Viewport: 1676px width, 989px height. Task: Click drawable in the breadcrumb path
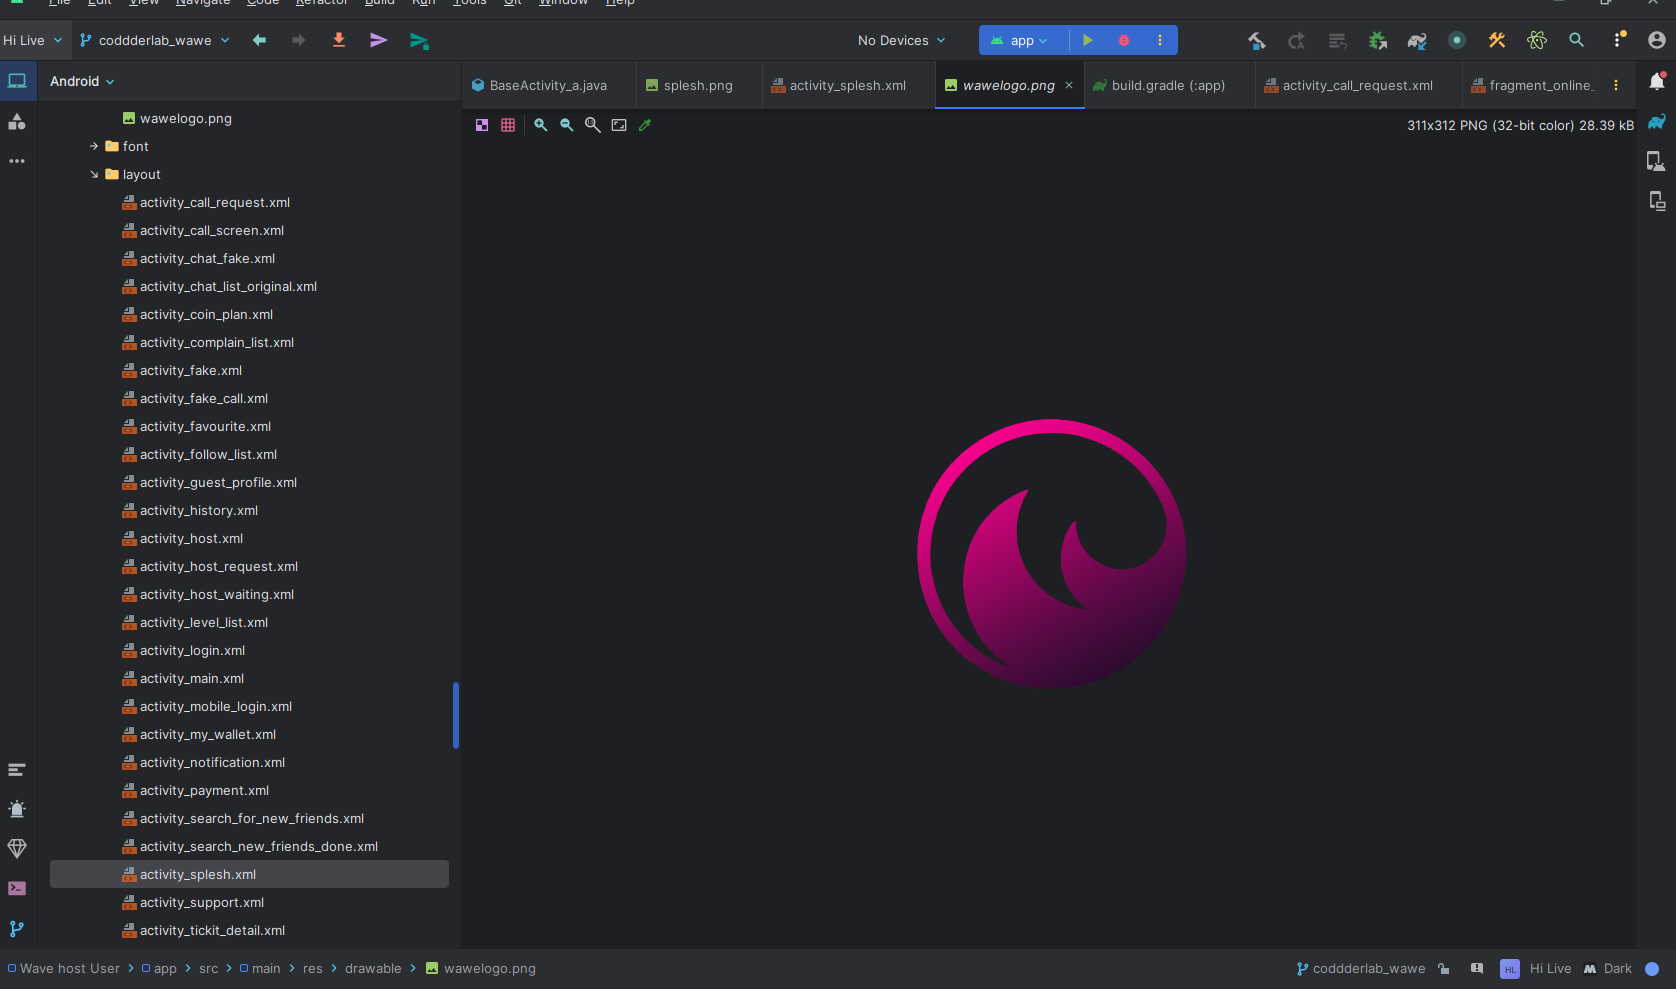(x=373, y=968)
